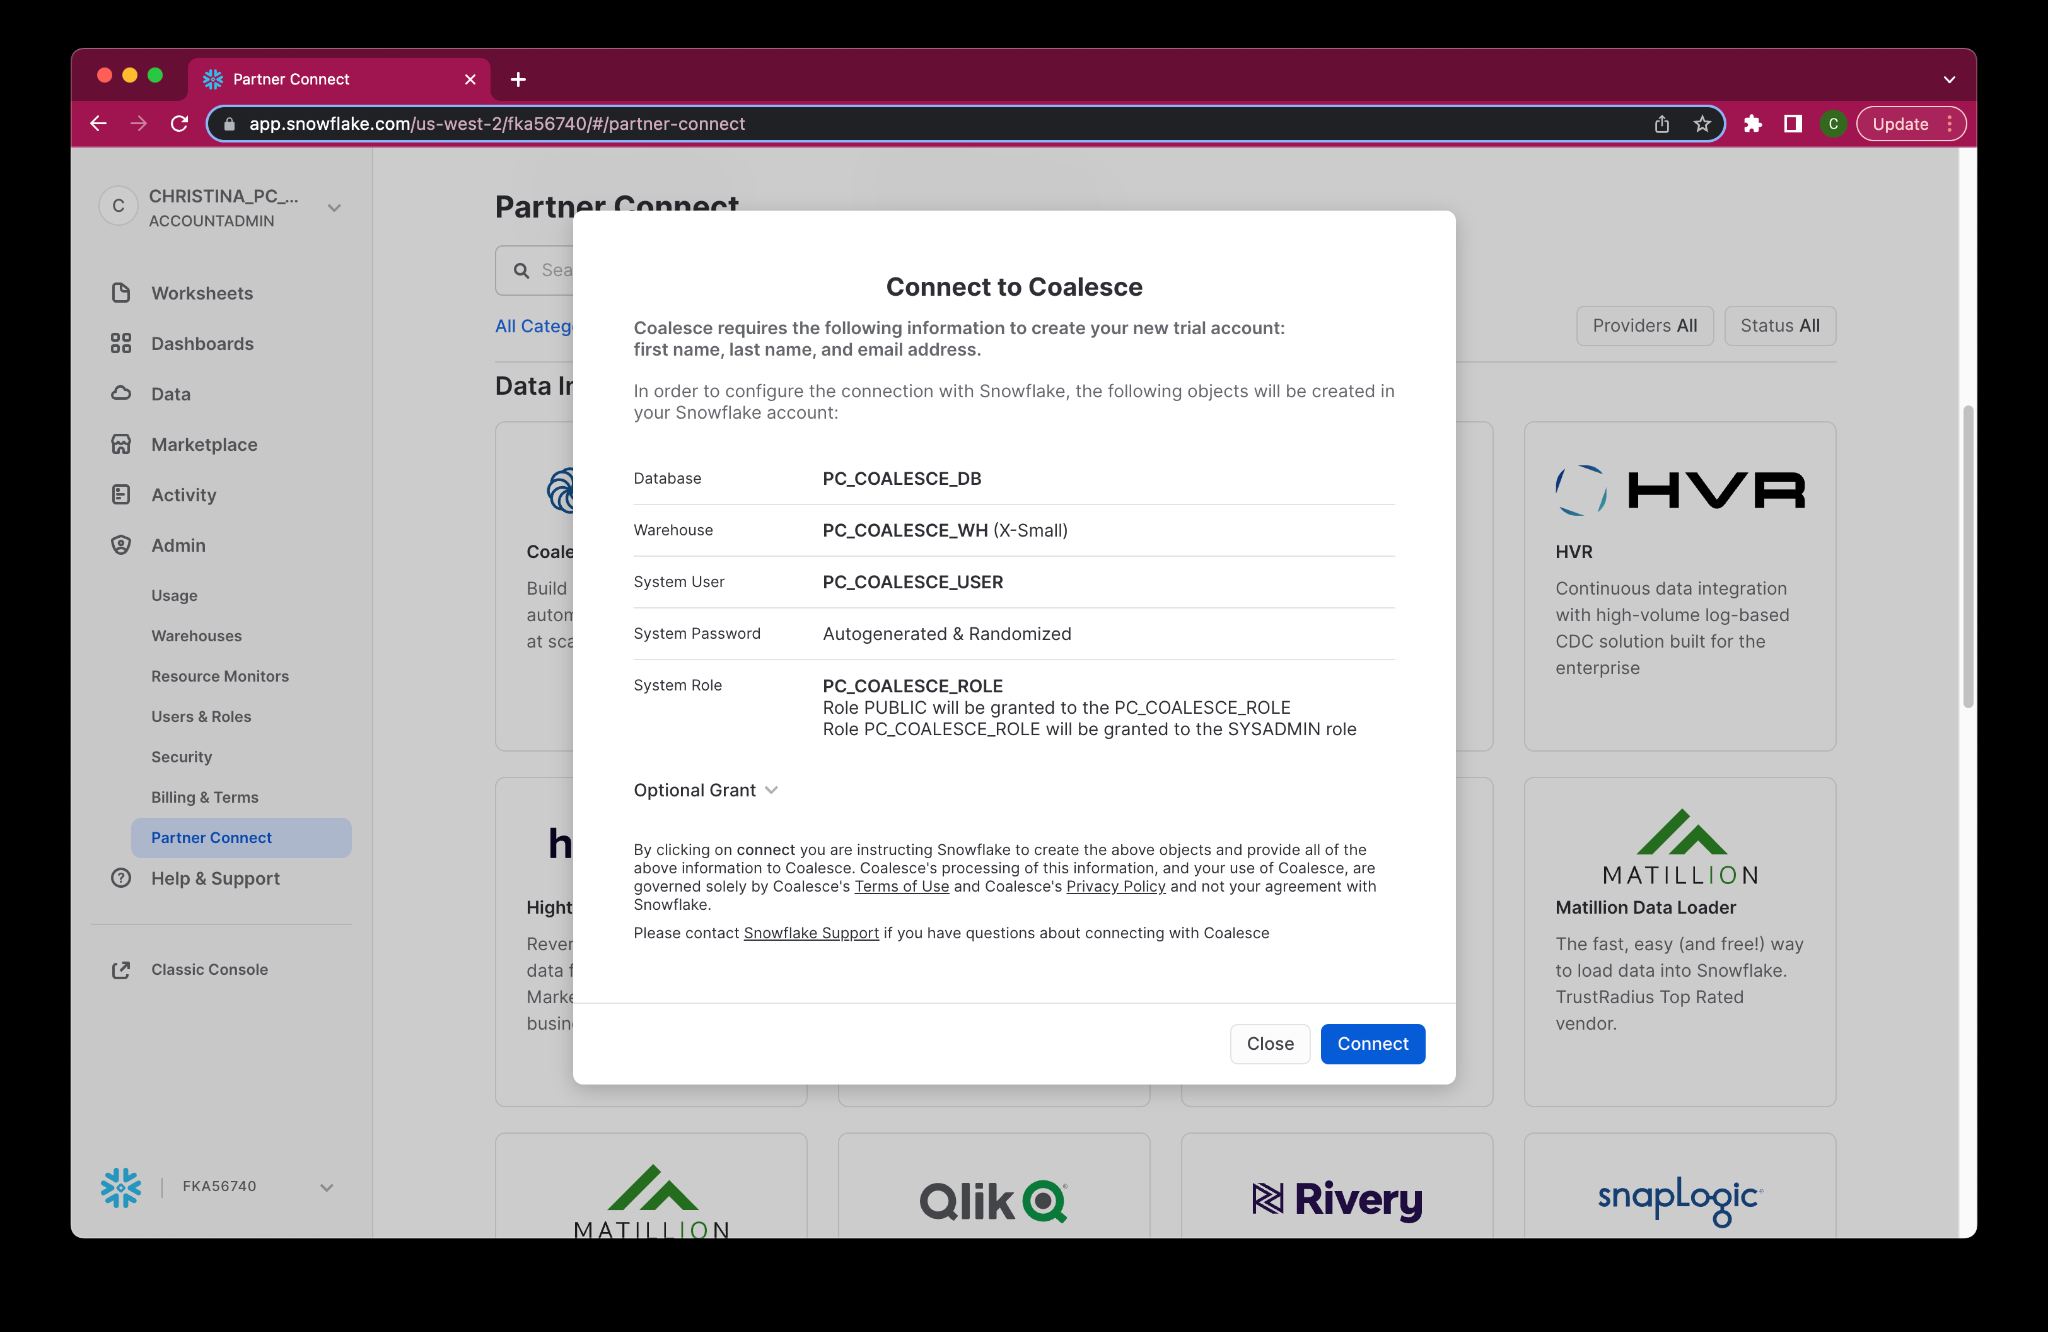Expand the FKA56740 account selector chevron
The width and height of the screenshot is (2048, 1332).
[x=326, y=1187]
